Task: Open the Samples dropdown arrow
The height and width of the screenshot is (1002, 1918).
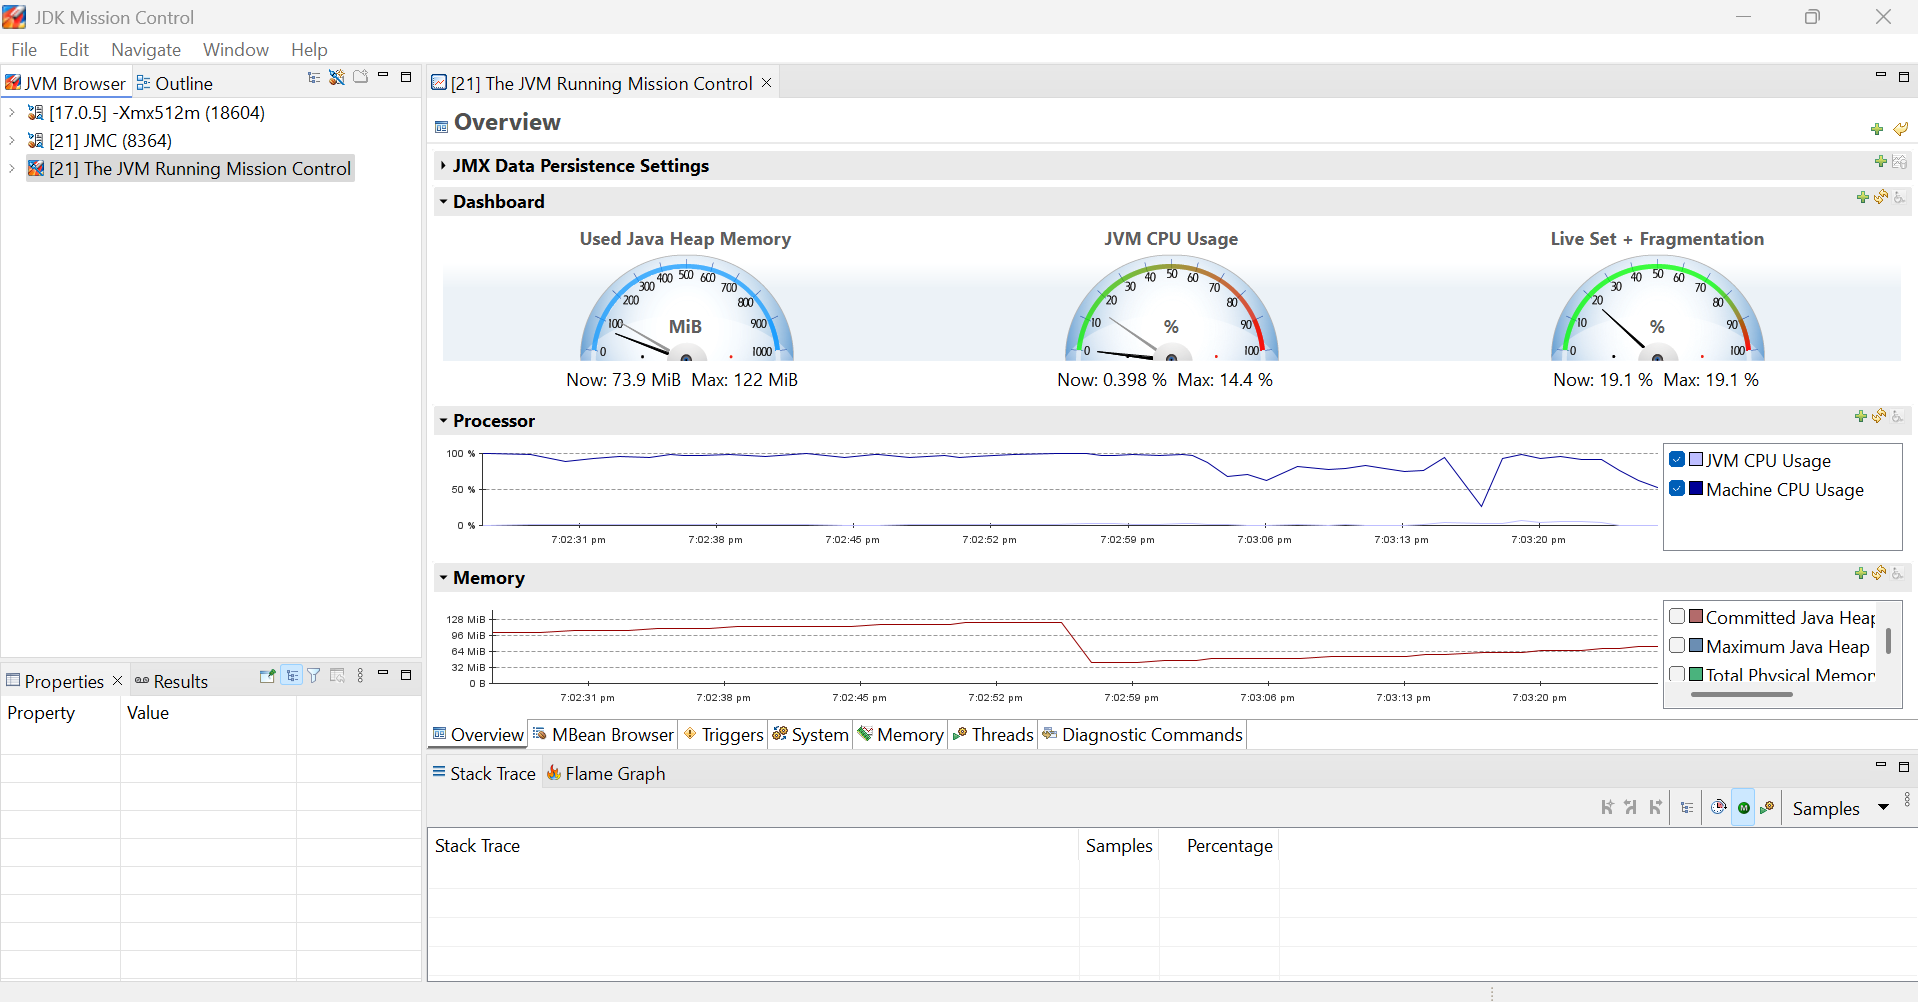Action: (x=1883, y=808)
